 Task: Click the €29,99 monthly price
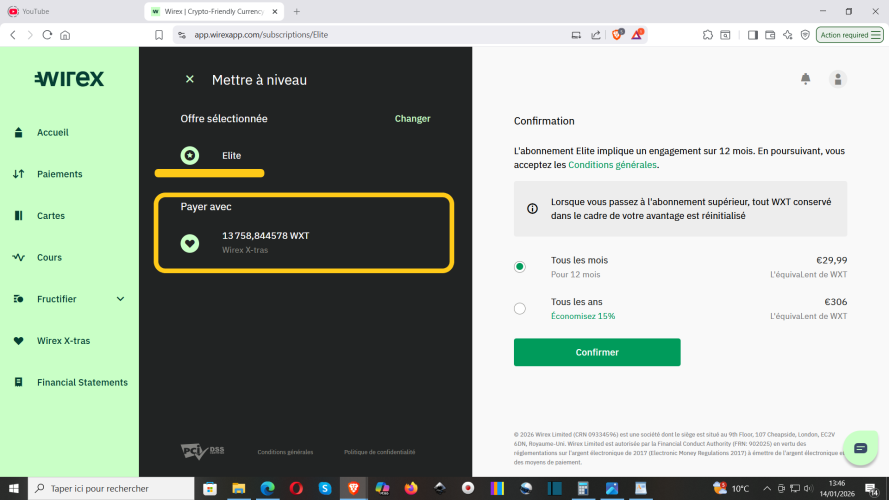[831, 260]
